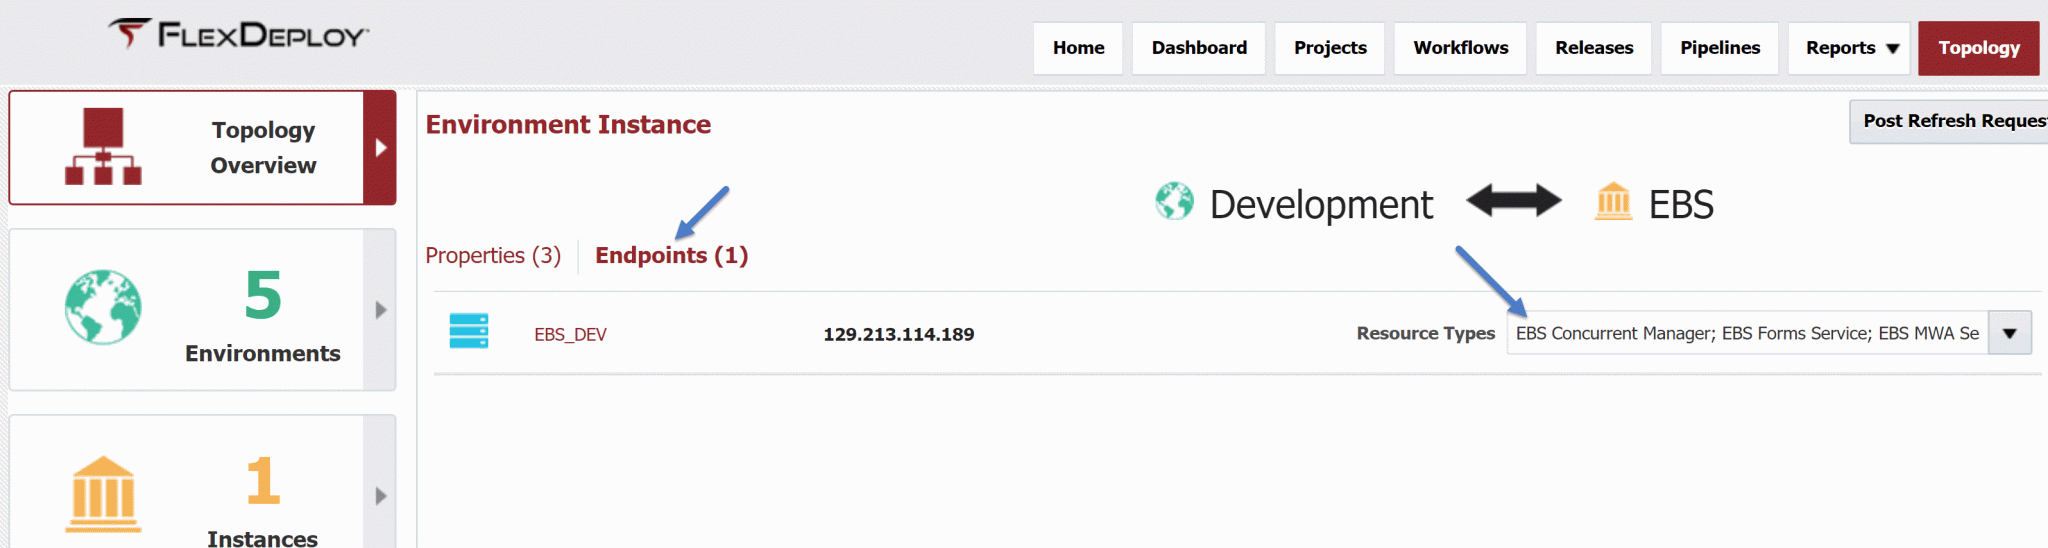The width and height of the screenshot is (2048, 548).
Task: Click the double-headed arrow between Development and EBS
Action: (1513, 201)
